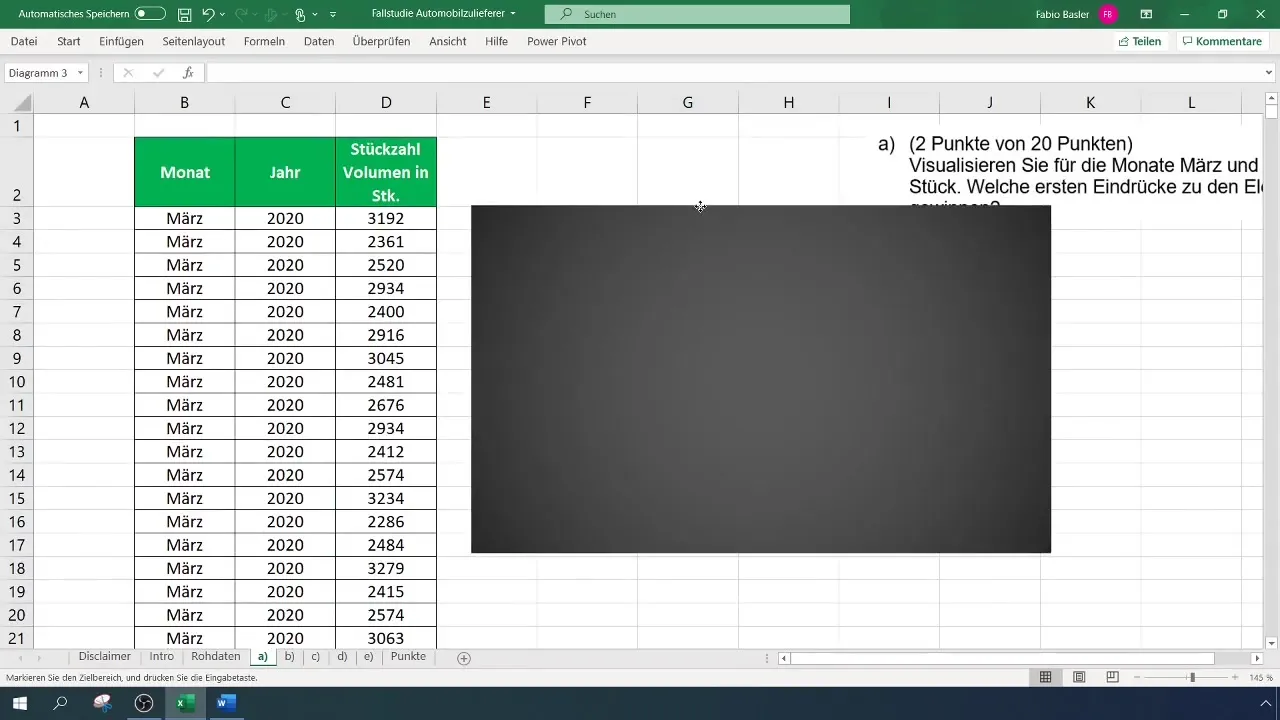Click the Fabio Basler account avatar
Image resolution: width=1280 pixels, height=720 pixels.
(1108, 14)
